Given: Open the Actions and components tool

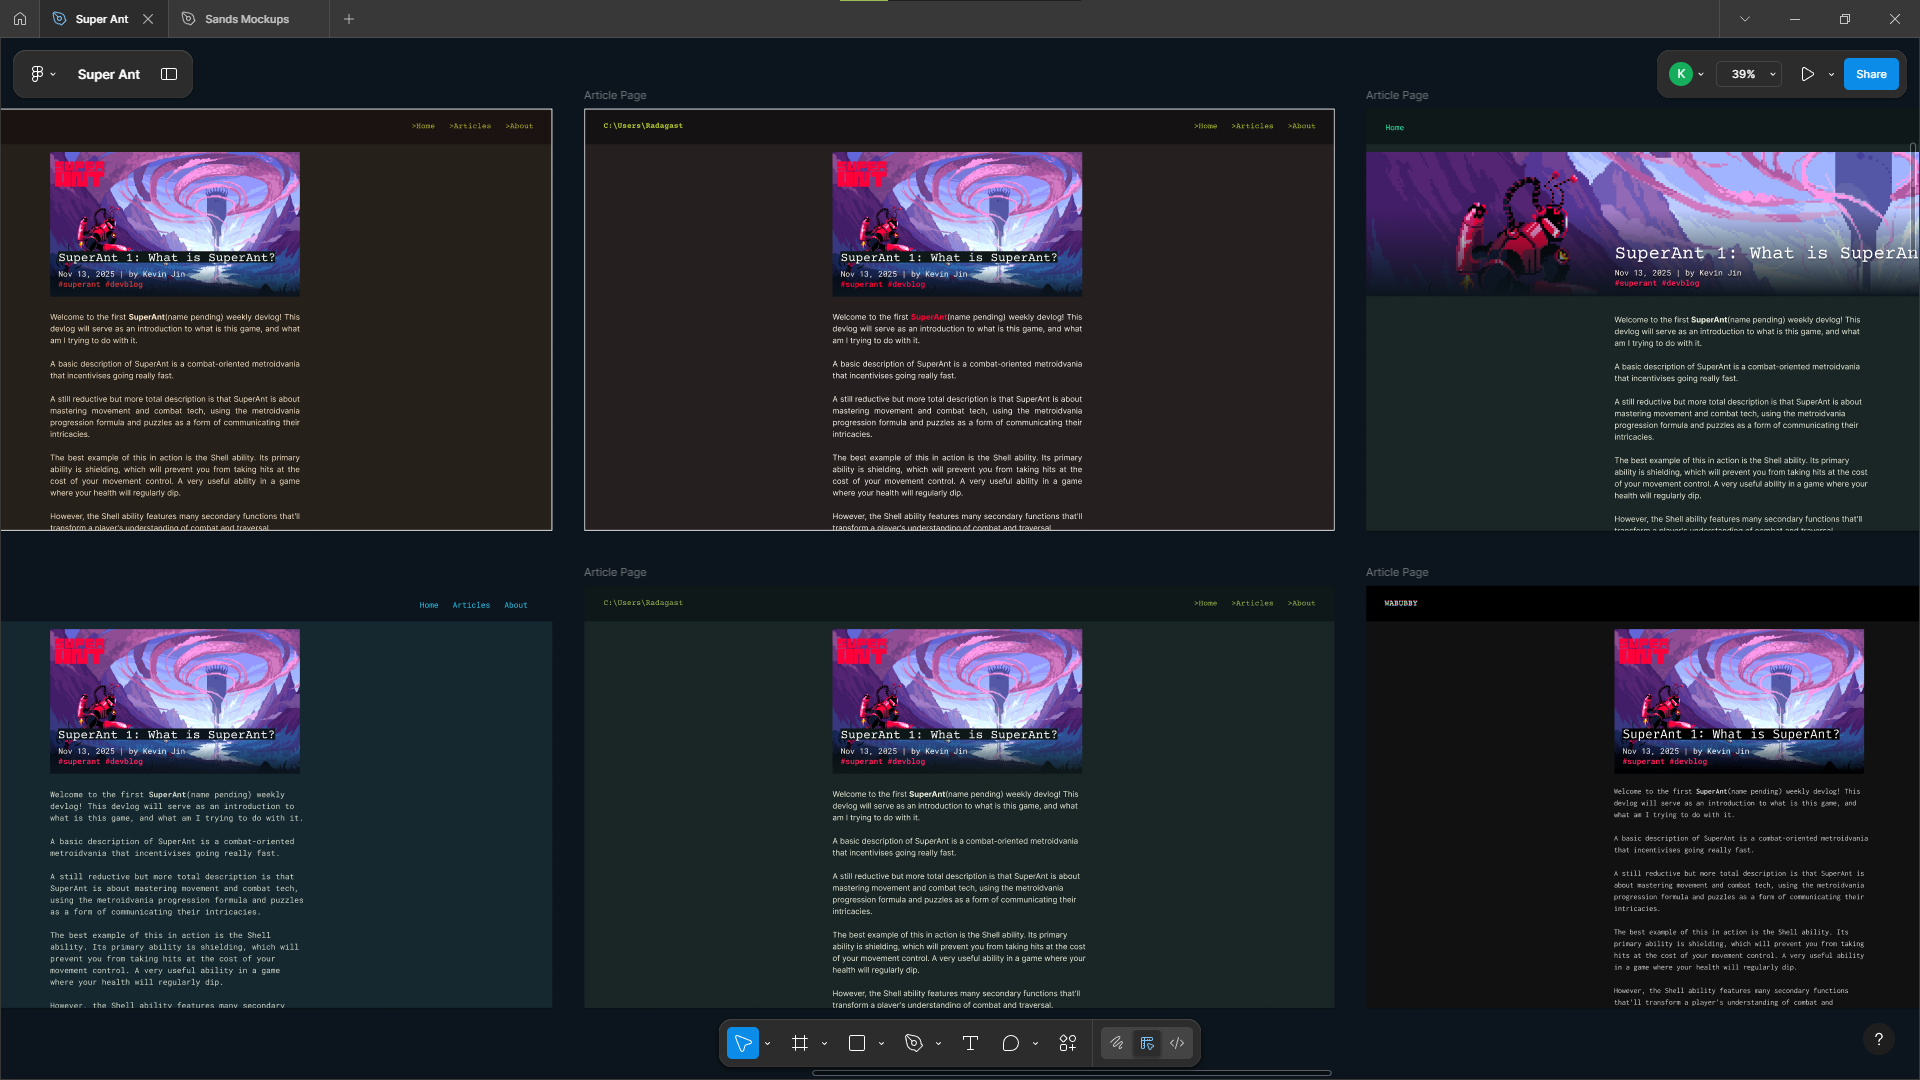Looking at the screenshot, I should pos(1068,1043).
